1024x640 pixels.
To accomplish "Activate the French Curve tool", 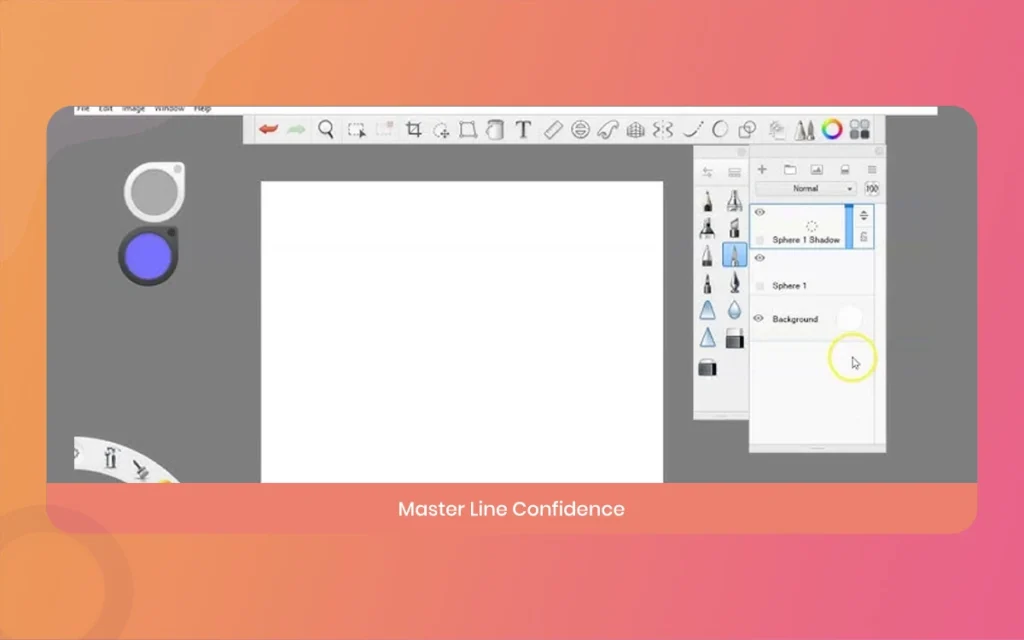I will [607, 129].
